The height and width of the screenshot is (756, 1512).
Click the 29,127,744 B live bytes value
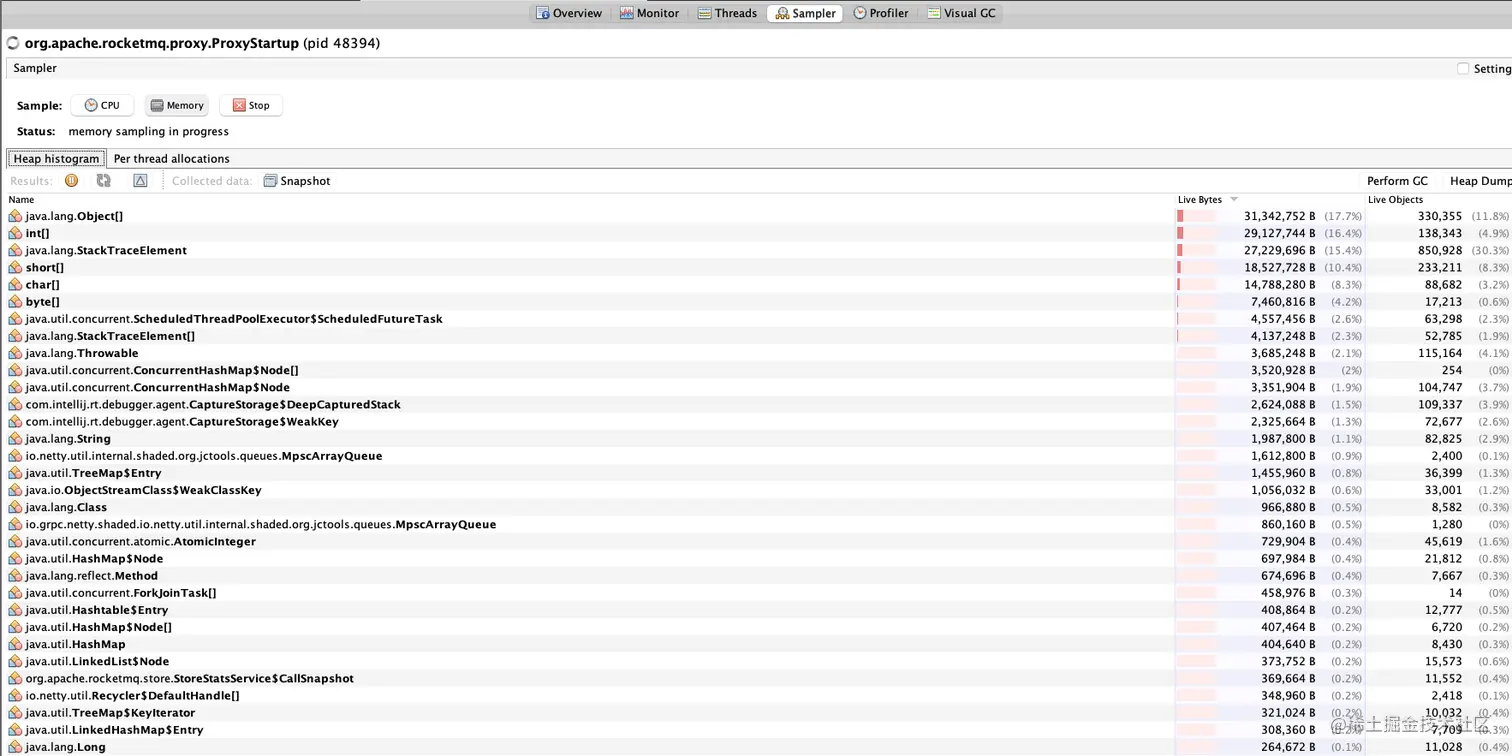coord(1279,233)
